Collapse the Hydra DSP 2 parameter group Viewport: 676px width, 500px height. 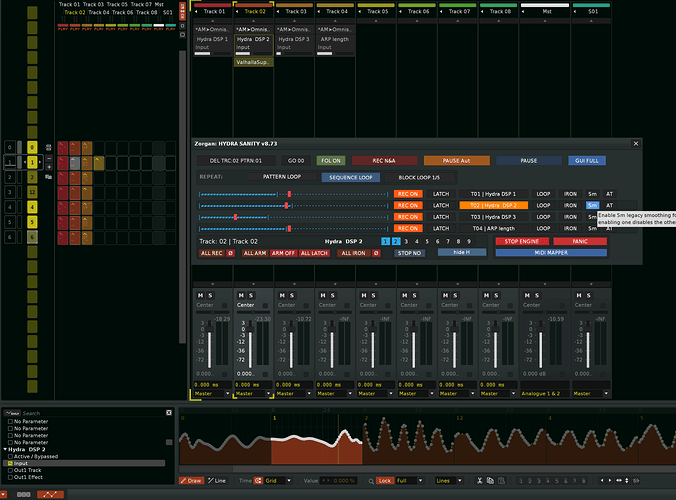point(5,449)
